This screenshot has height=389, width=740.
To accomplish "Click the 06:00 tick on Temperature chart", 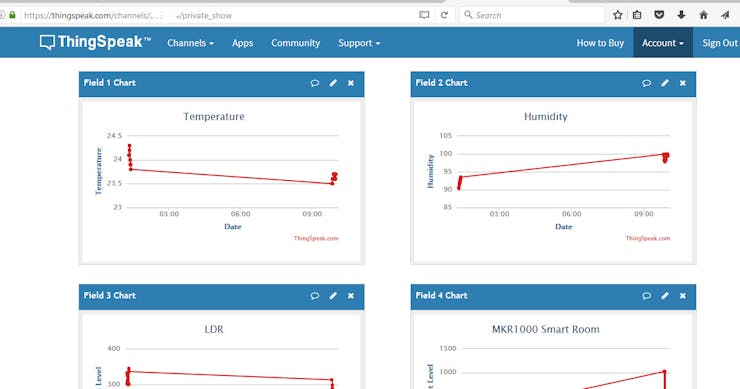I will click(x=241, y=214).
